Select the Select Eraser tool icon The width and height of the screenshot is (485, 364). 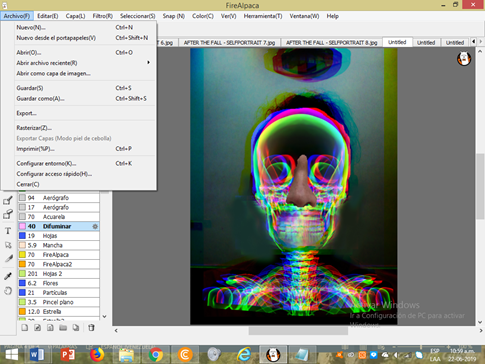[x=8, y=214]
